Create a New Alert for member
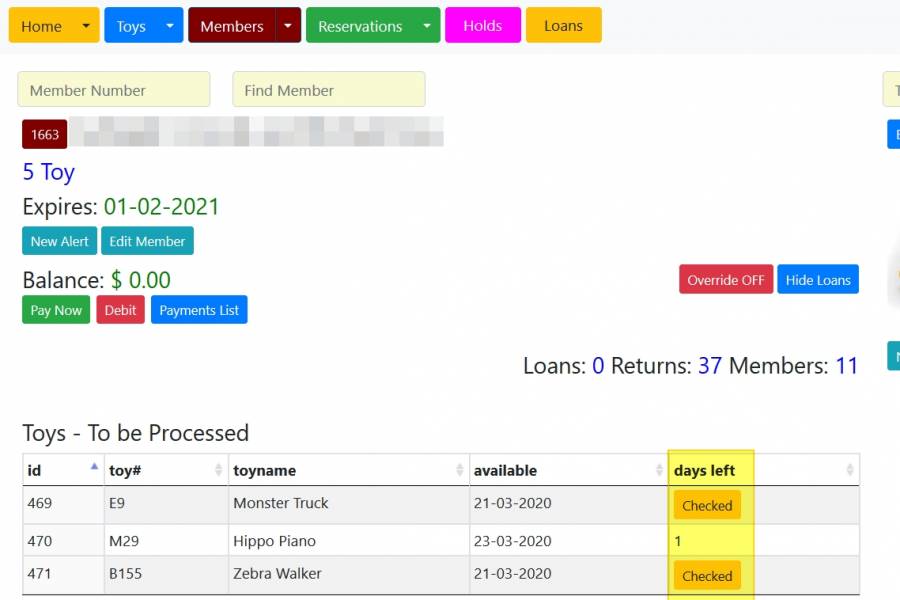 pos(59,241)
